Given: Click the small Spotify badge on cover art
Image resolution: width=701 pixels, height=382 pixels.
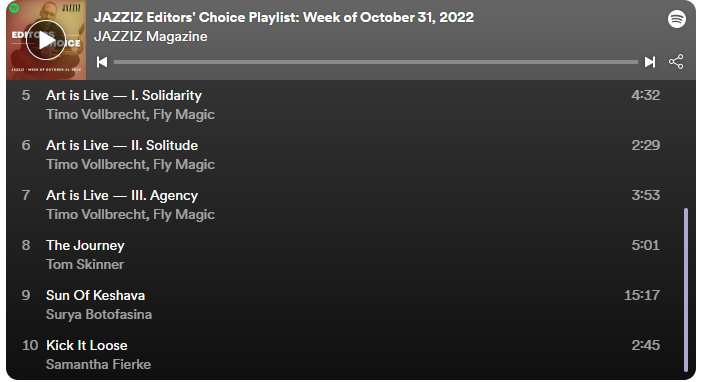Looking at the screenshot, I should [x=14, y=7].
